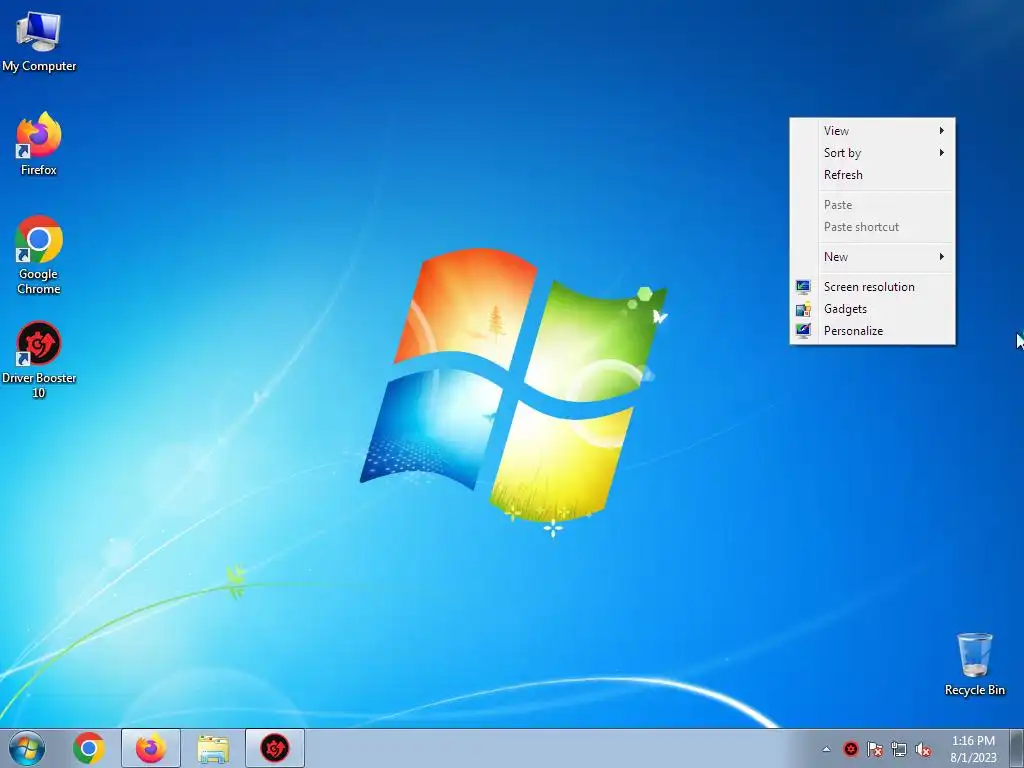The width and height of the screenshot is (1024, 768).
Task: Switch to Firefox on the taskbar
Action: point(151,748)
